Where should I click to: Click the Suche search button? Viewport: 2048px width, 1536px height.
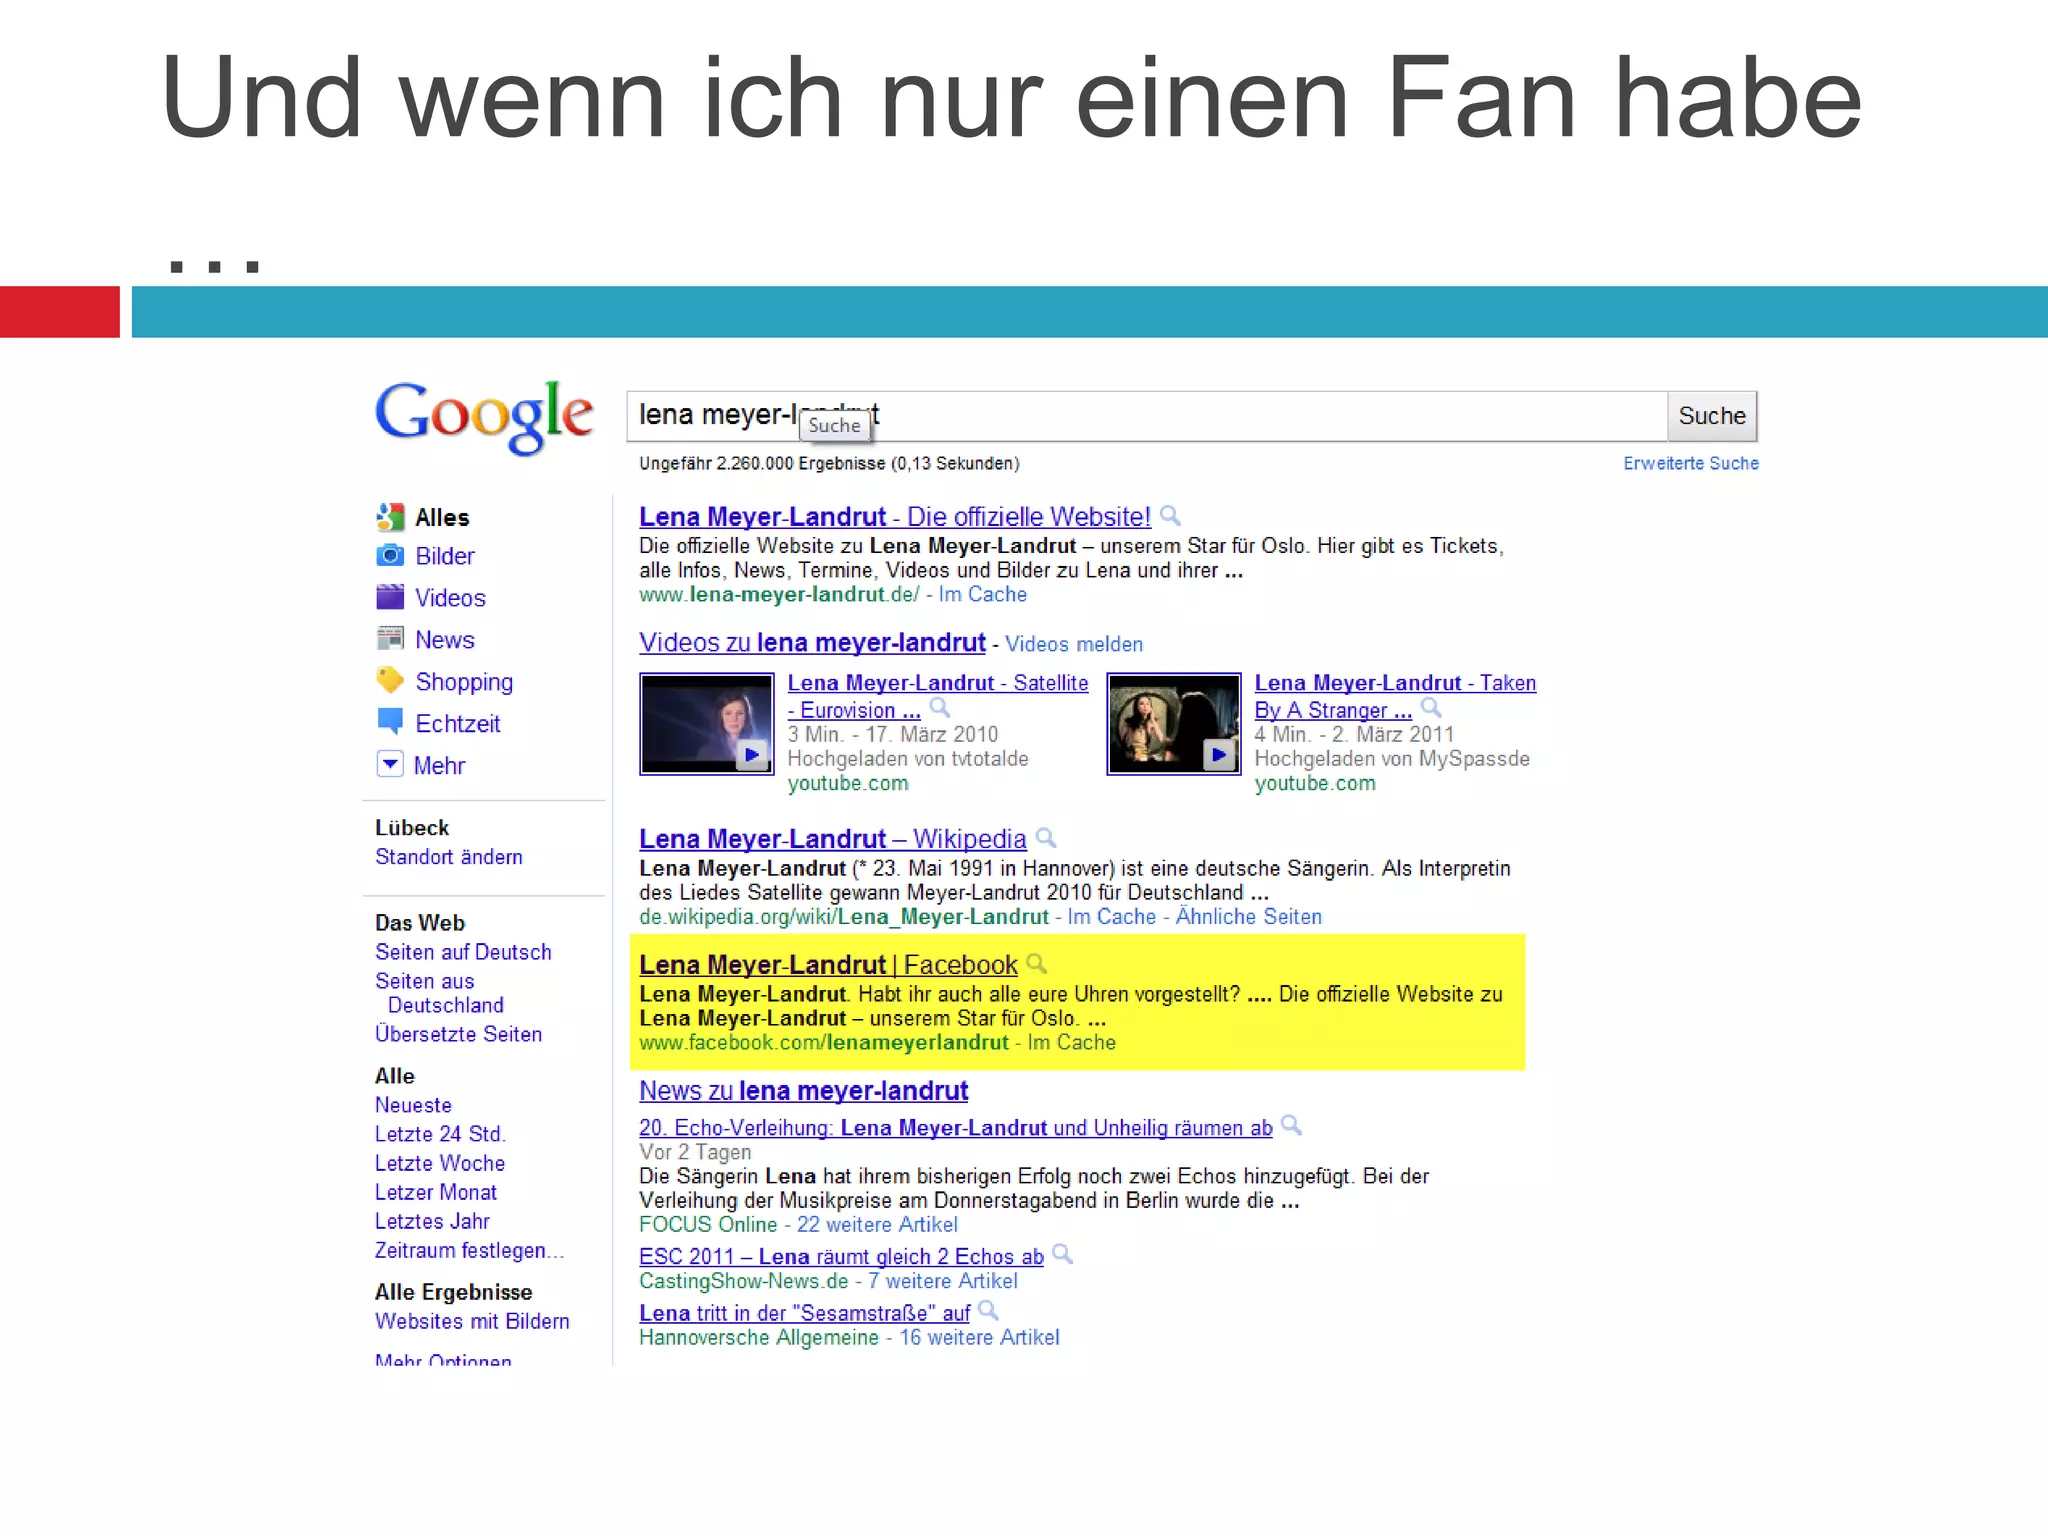pos(1712,416)
